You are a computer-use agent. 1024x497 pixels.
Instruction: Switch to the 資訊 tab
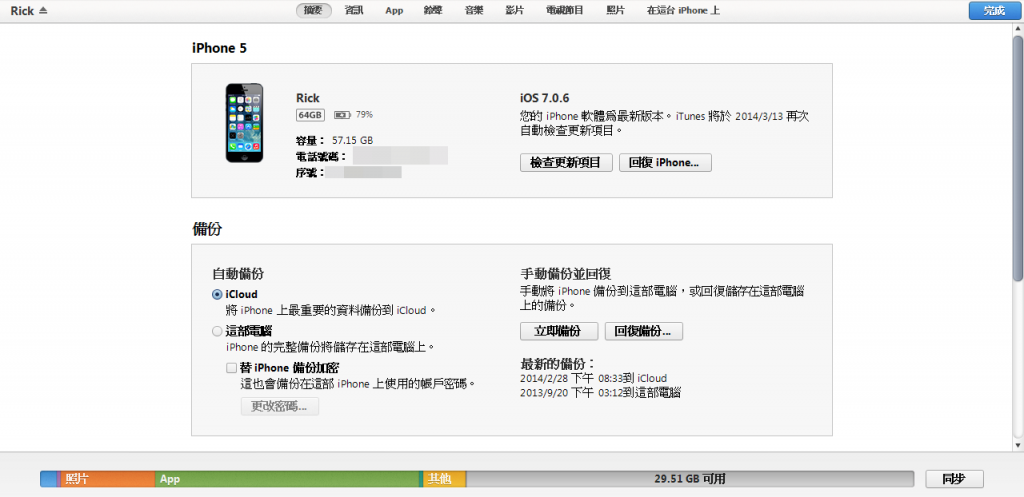[x=355, y=10]
